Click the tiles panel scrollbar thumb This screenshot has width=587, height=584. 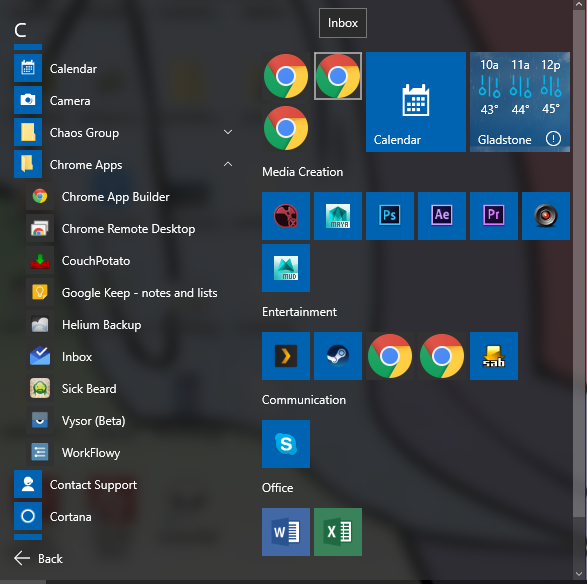click(x=580, y=264)
